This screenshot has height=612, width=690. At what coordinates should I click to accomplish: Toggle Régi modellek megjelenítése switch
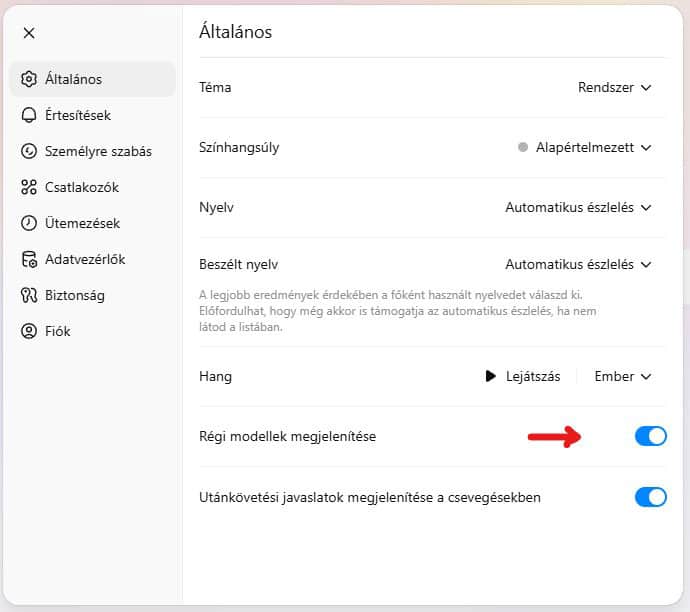click(x=650, y=436)
